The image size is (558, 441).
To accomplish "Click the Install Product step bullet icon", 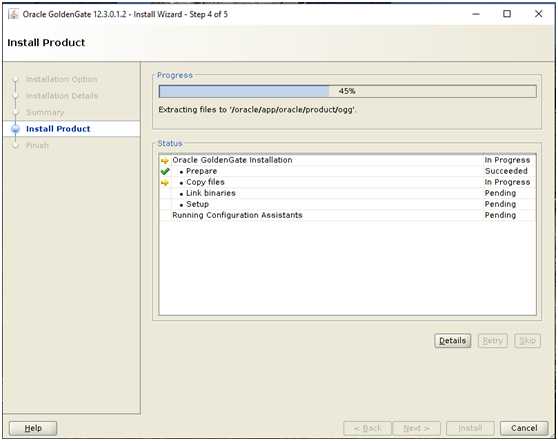I will (15, 129).
